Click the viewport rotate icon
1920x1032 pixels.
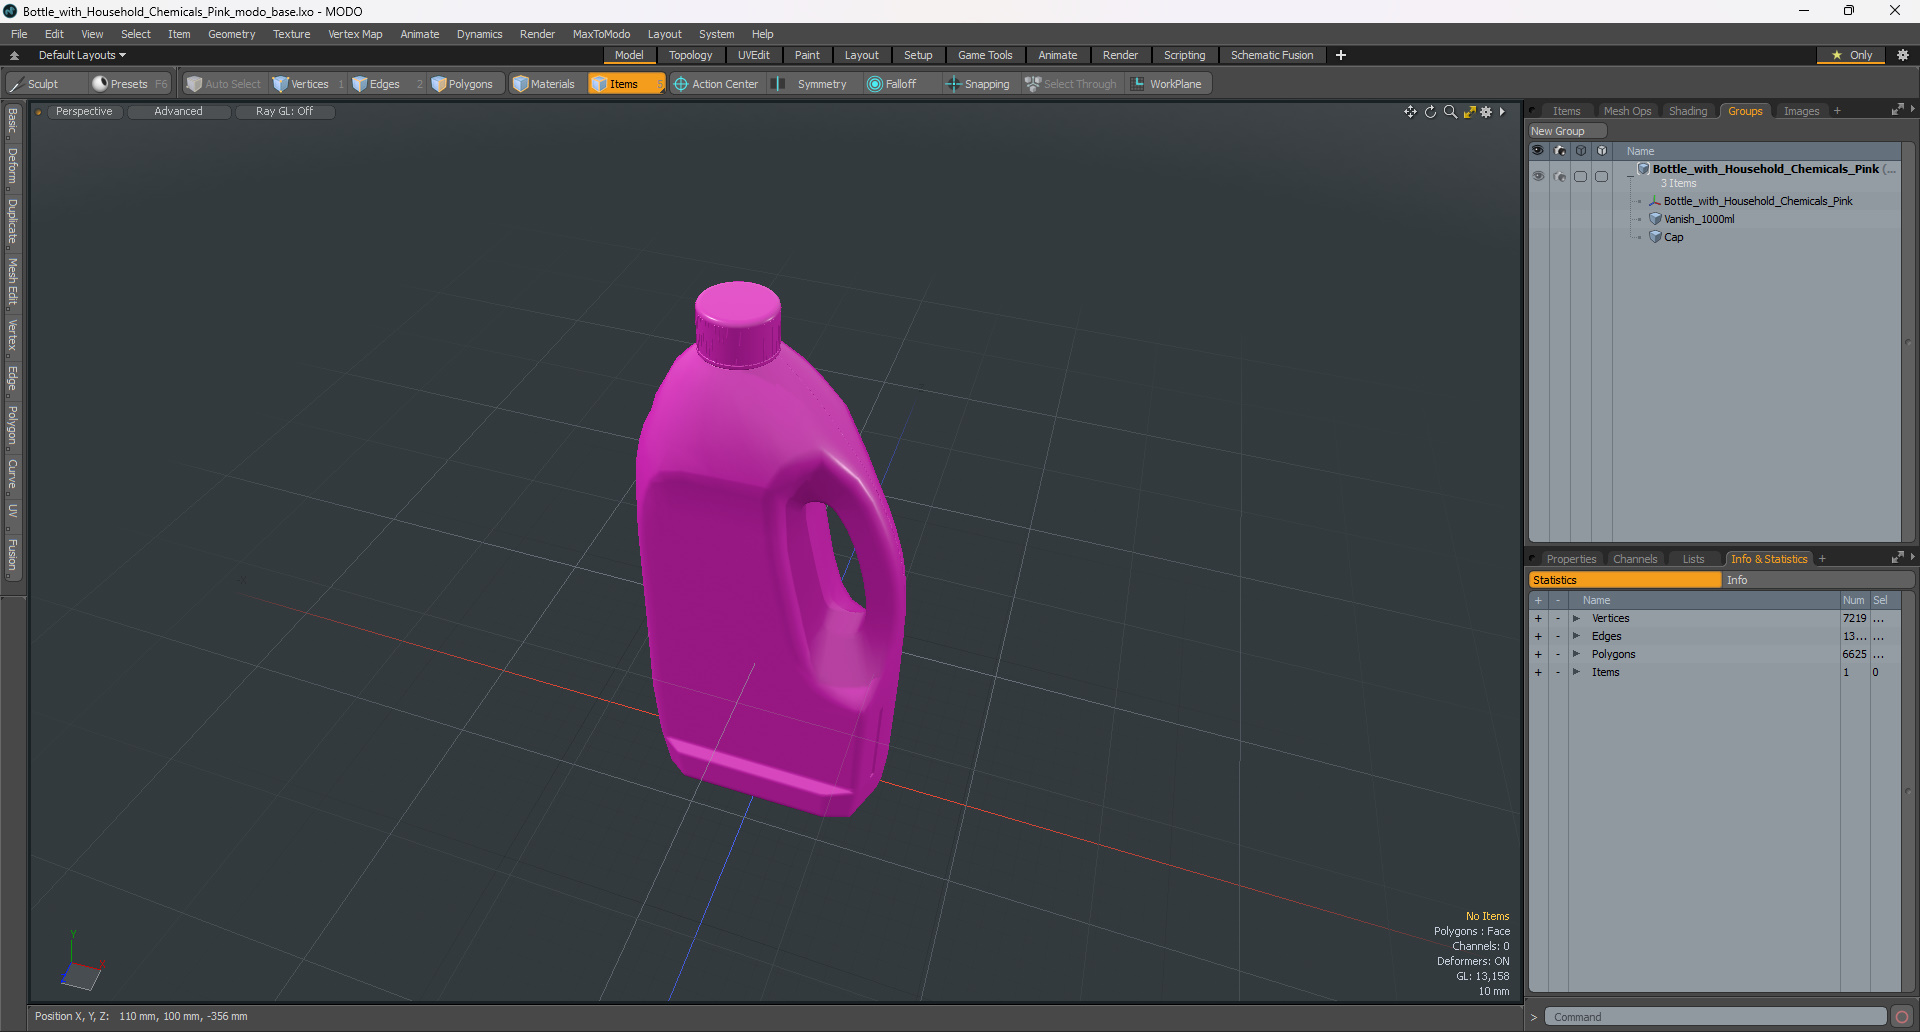click(1430, 112)
